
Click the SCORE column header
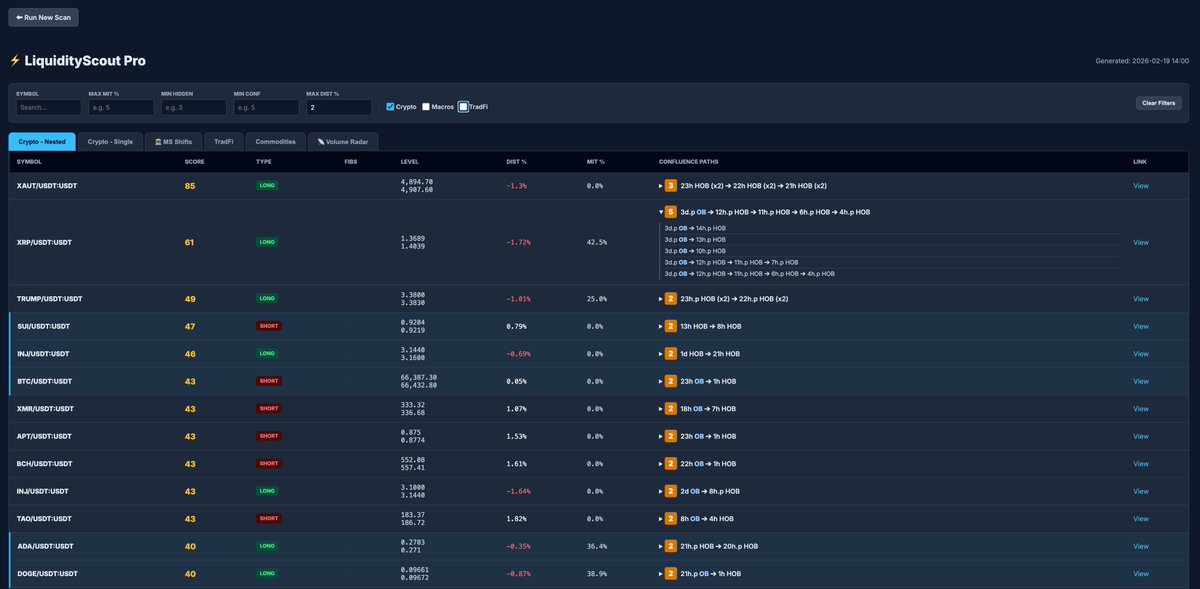194,161
